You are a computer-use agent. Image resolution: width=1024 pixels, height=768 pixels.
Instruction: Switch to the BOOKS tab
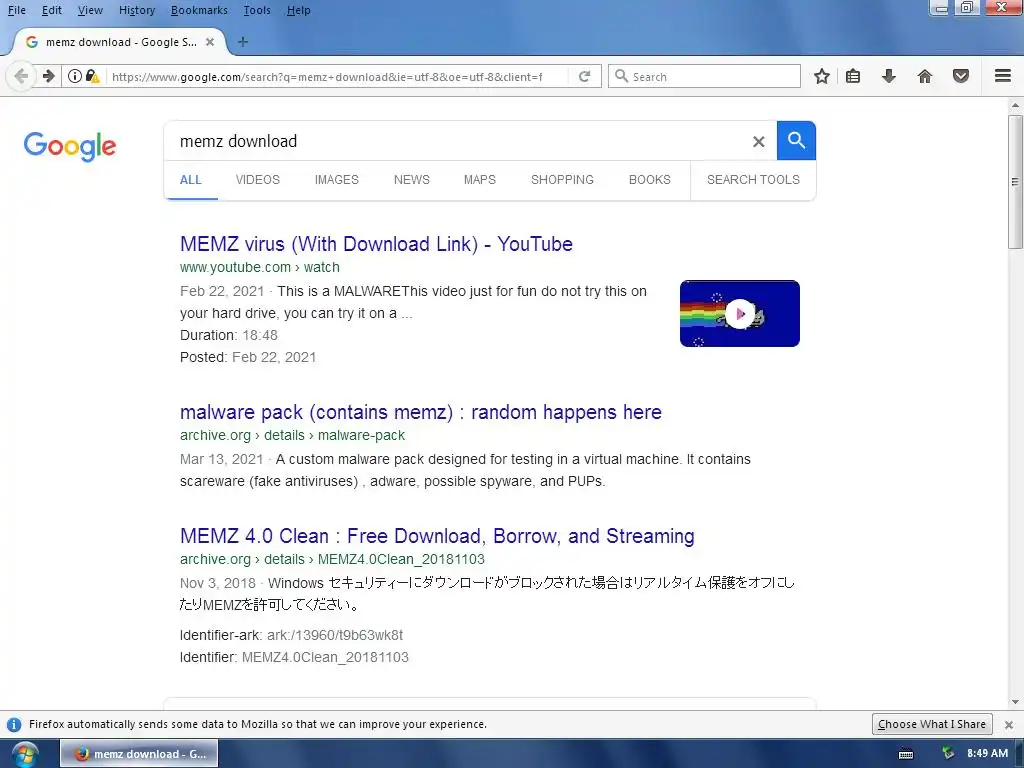pyautogui.click(x=650, y=180)
